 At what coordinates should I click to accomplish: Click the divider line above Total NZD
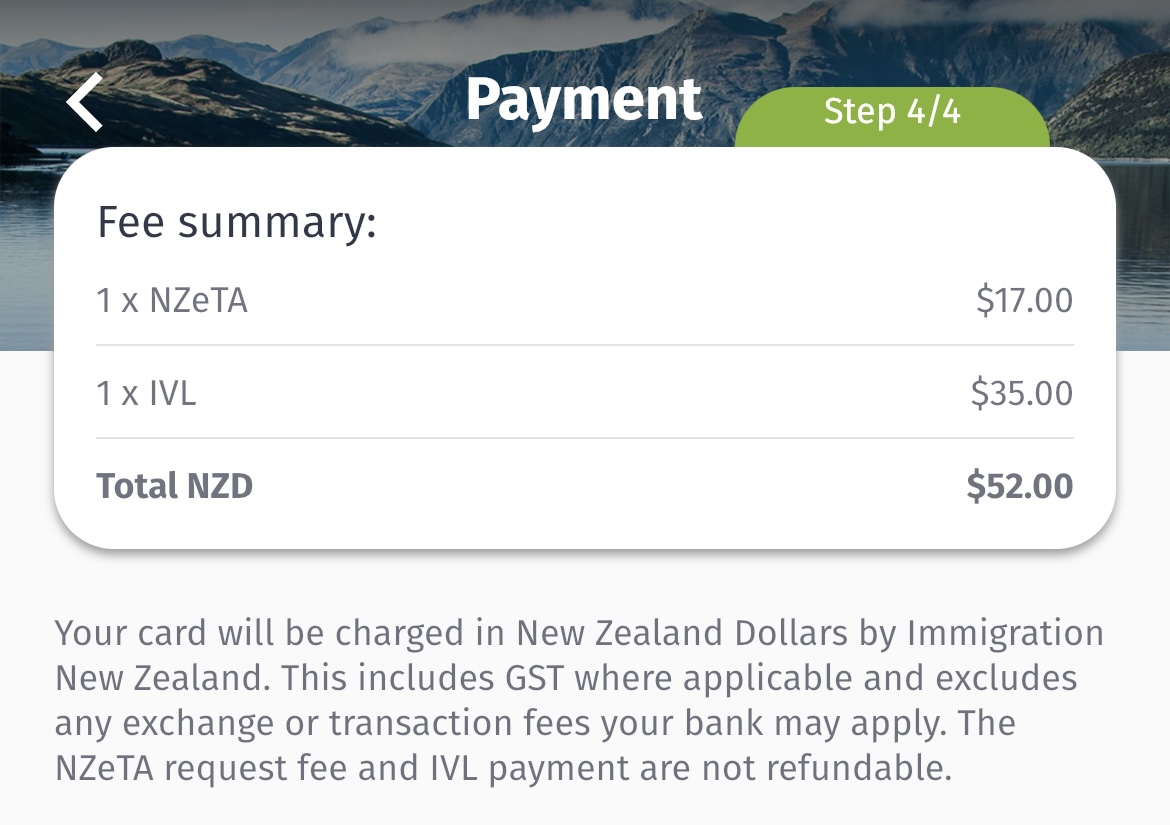pos(584,438)
